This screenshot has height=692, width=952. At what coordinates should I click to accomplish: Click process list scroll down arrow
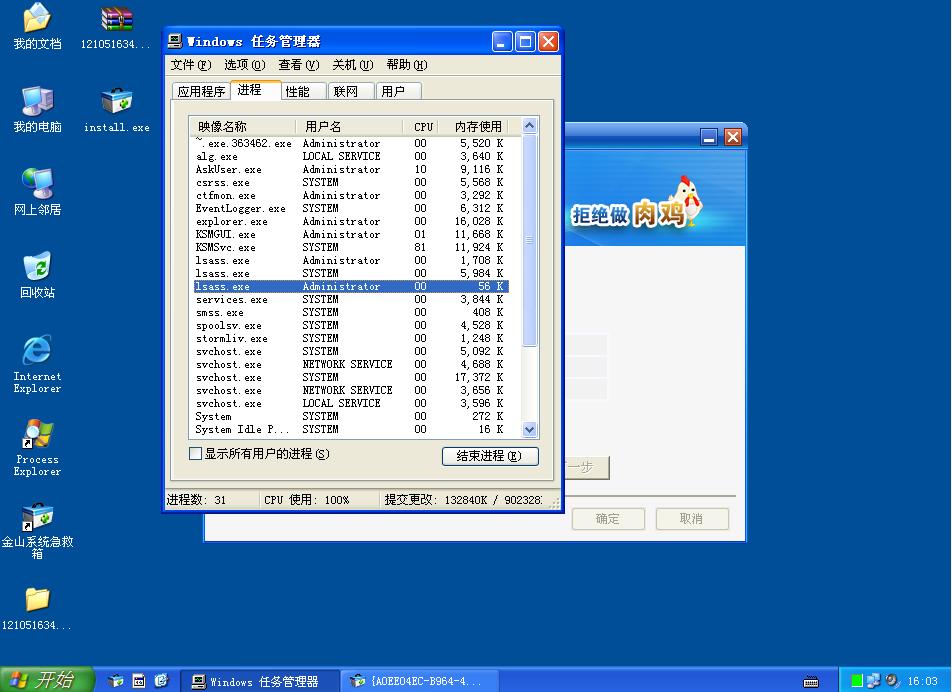(x=529, y=430)
